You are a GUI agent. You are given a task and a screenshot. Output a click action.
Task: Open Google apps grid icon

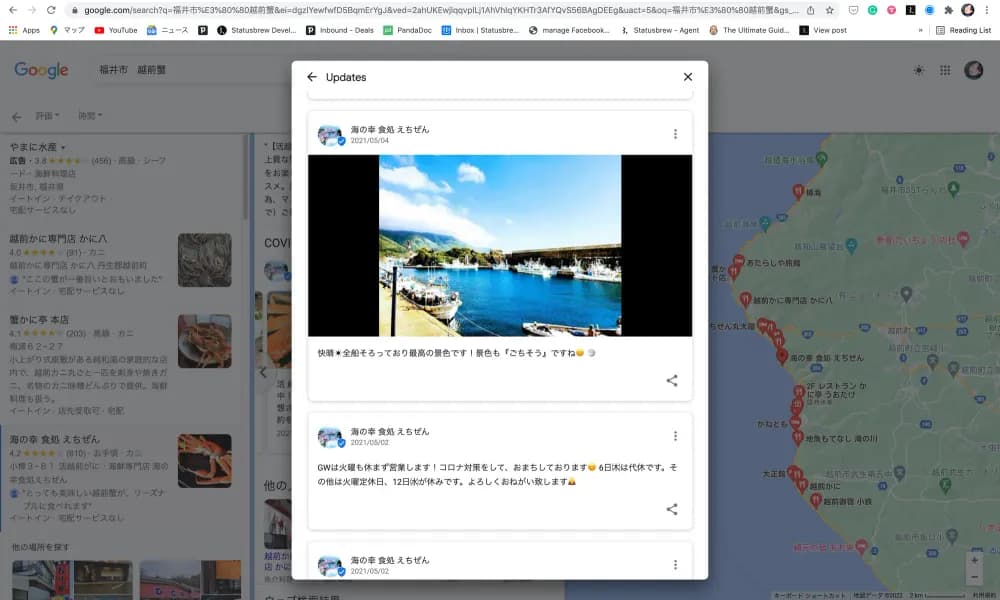945,70
